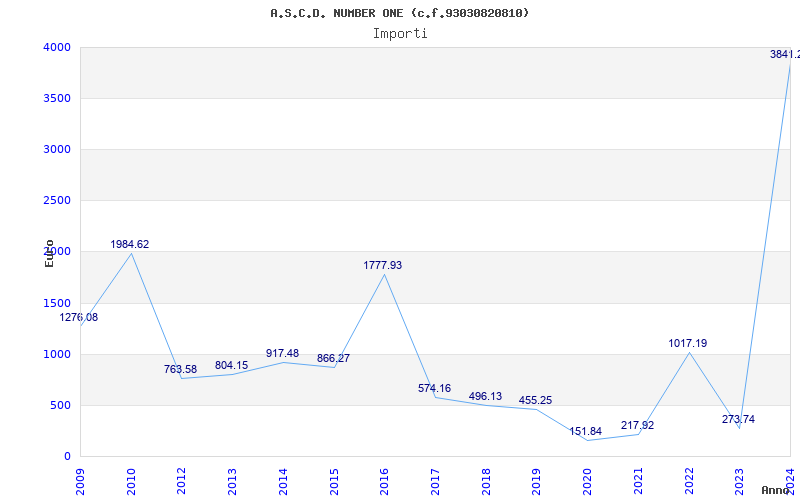Click the 2500 y-axis tick label
800x500 pixels.
click(56, 201)
